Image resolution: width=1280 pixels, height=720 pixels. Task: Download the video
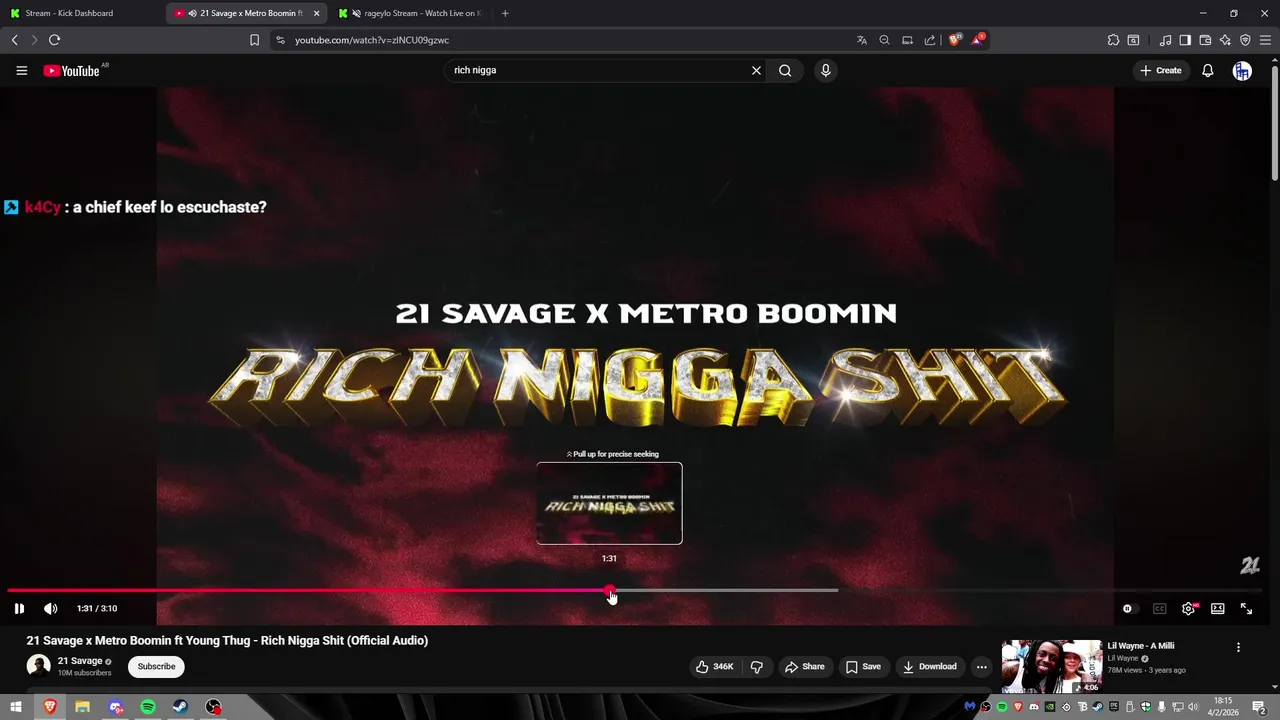[929, 667]
